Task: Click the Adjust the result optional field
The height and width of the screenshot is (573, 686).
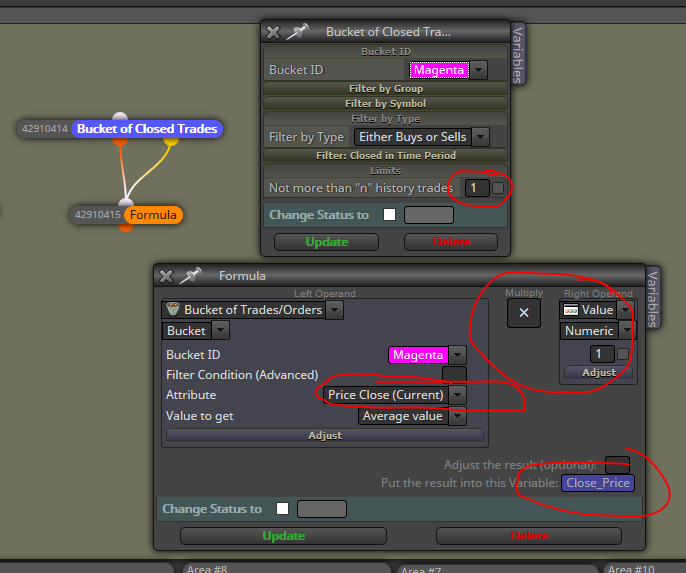Action: (617, 465)
